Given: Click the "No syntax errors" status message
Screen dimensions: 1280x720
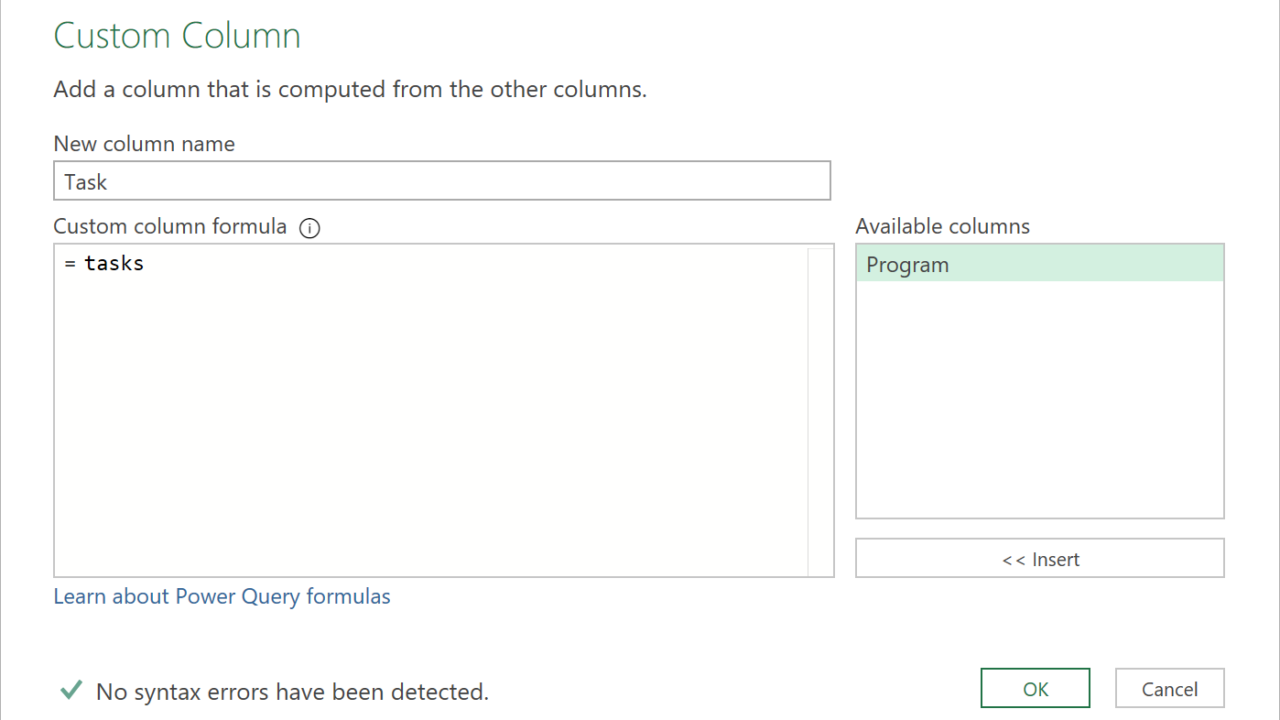Looking at the screenshot, I should tap(292, 691).
